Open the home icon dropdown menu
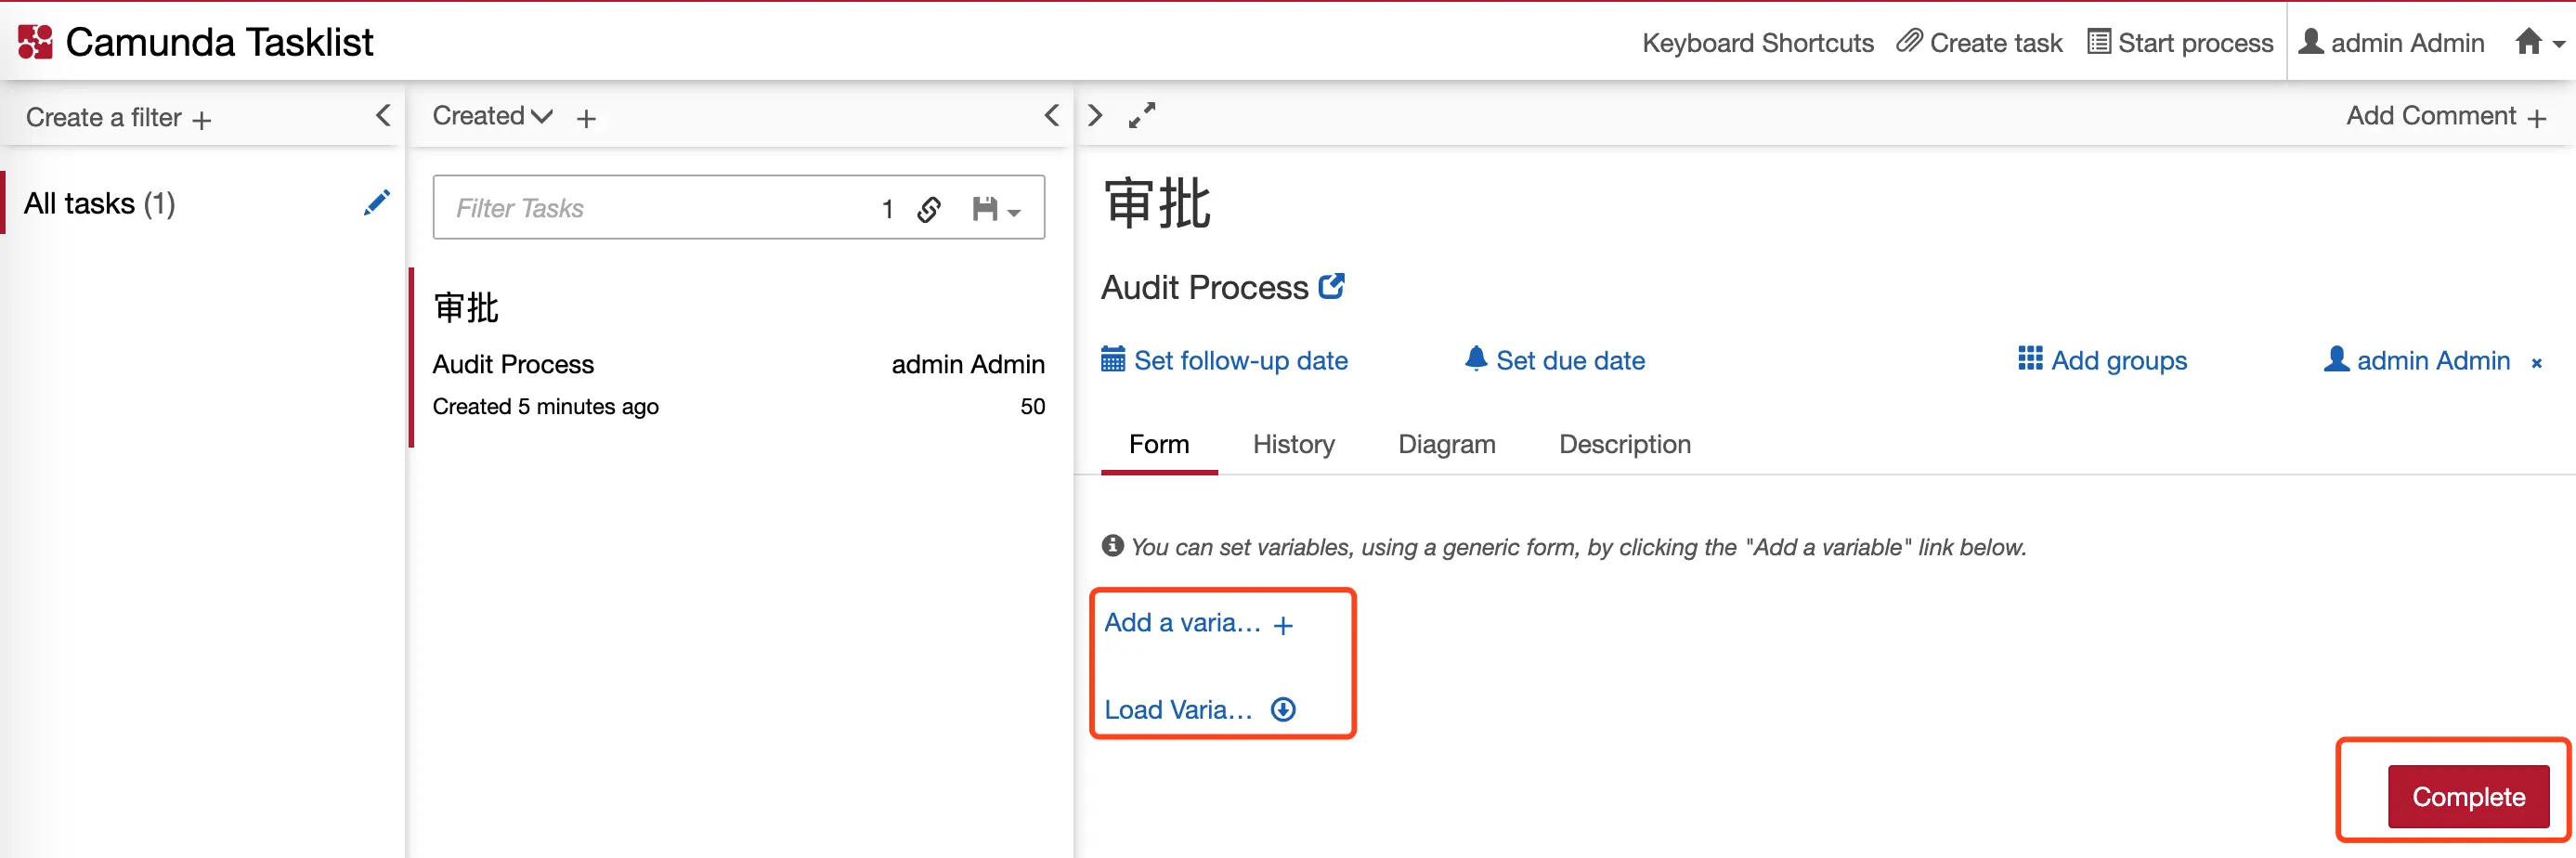The height and width of the screenshot is (858, 2576). coord(2537,42)
